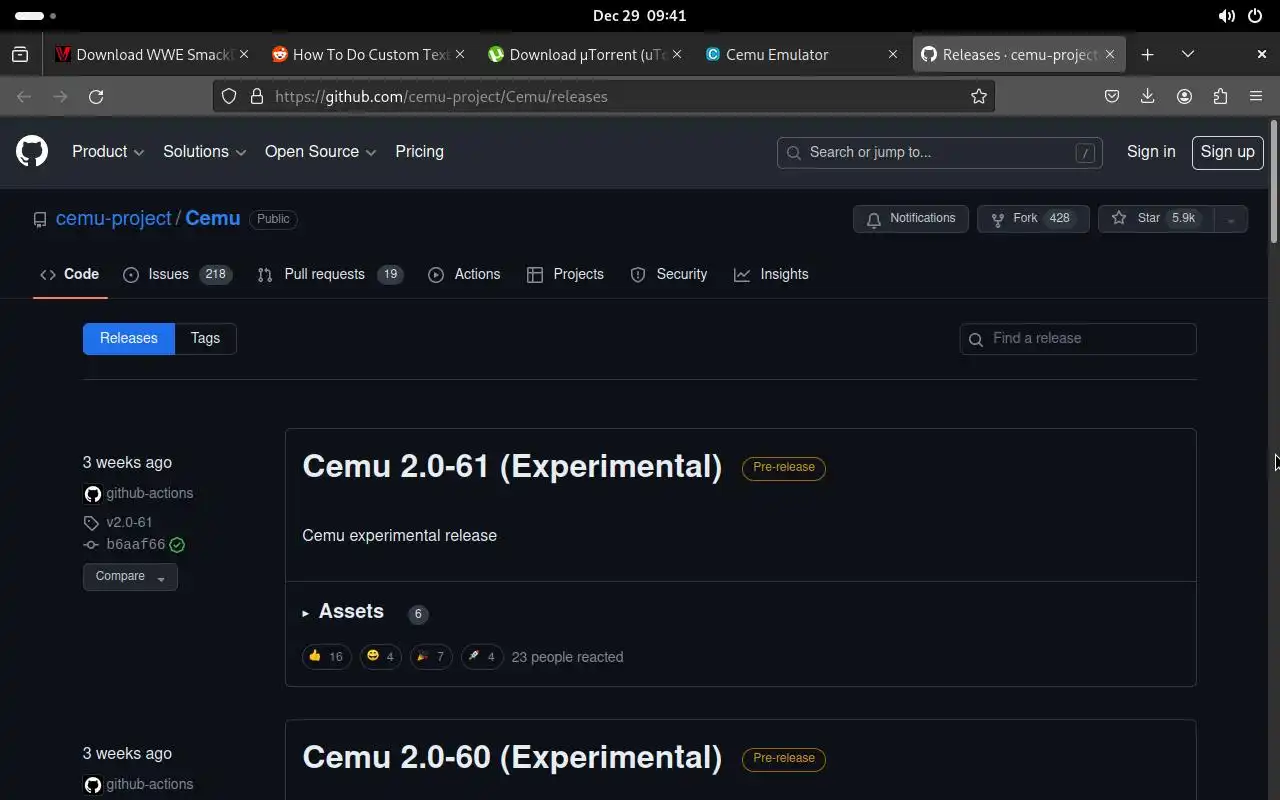This screenshot has width=1280, height=800.
Task: Open the browser downloads panel icon
Action: point(1148,96)
